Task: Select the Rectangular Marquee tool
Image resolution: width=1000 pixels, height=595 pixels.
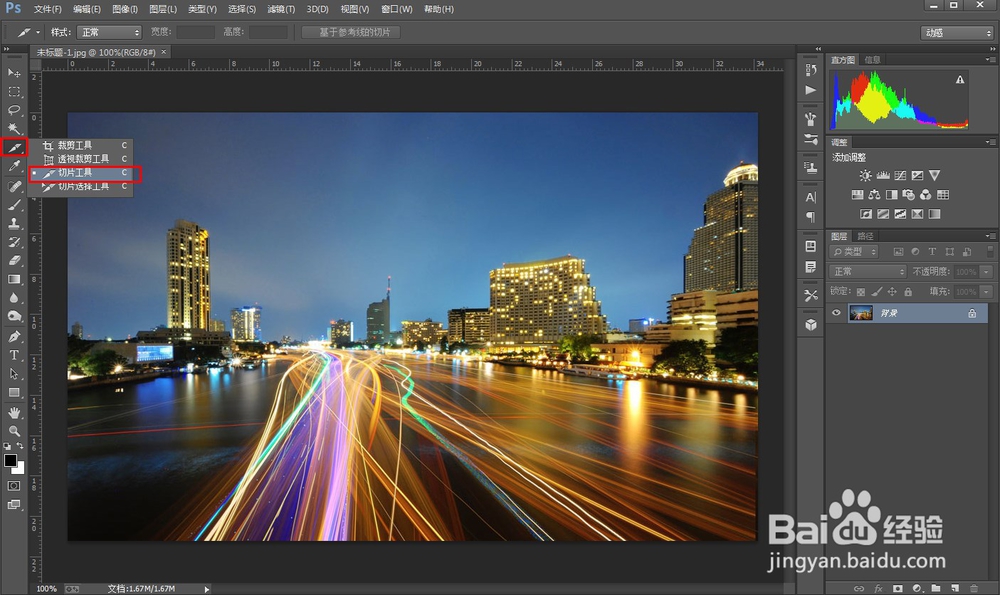Action: click(14, 91)
